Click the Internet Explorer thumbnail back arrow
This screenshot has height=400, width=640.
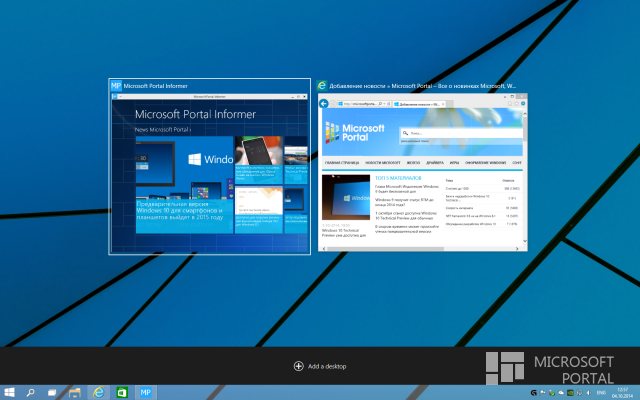pos(324,104)
